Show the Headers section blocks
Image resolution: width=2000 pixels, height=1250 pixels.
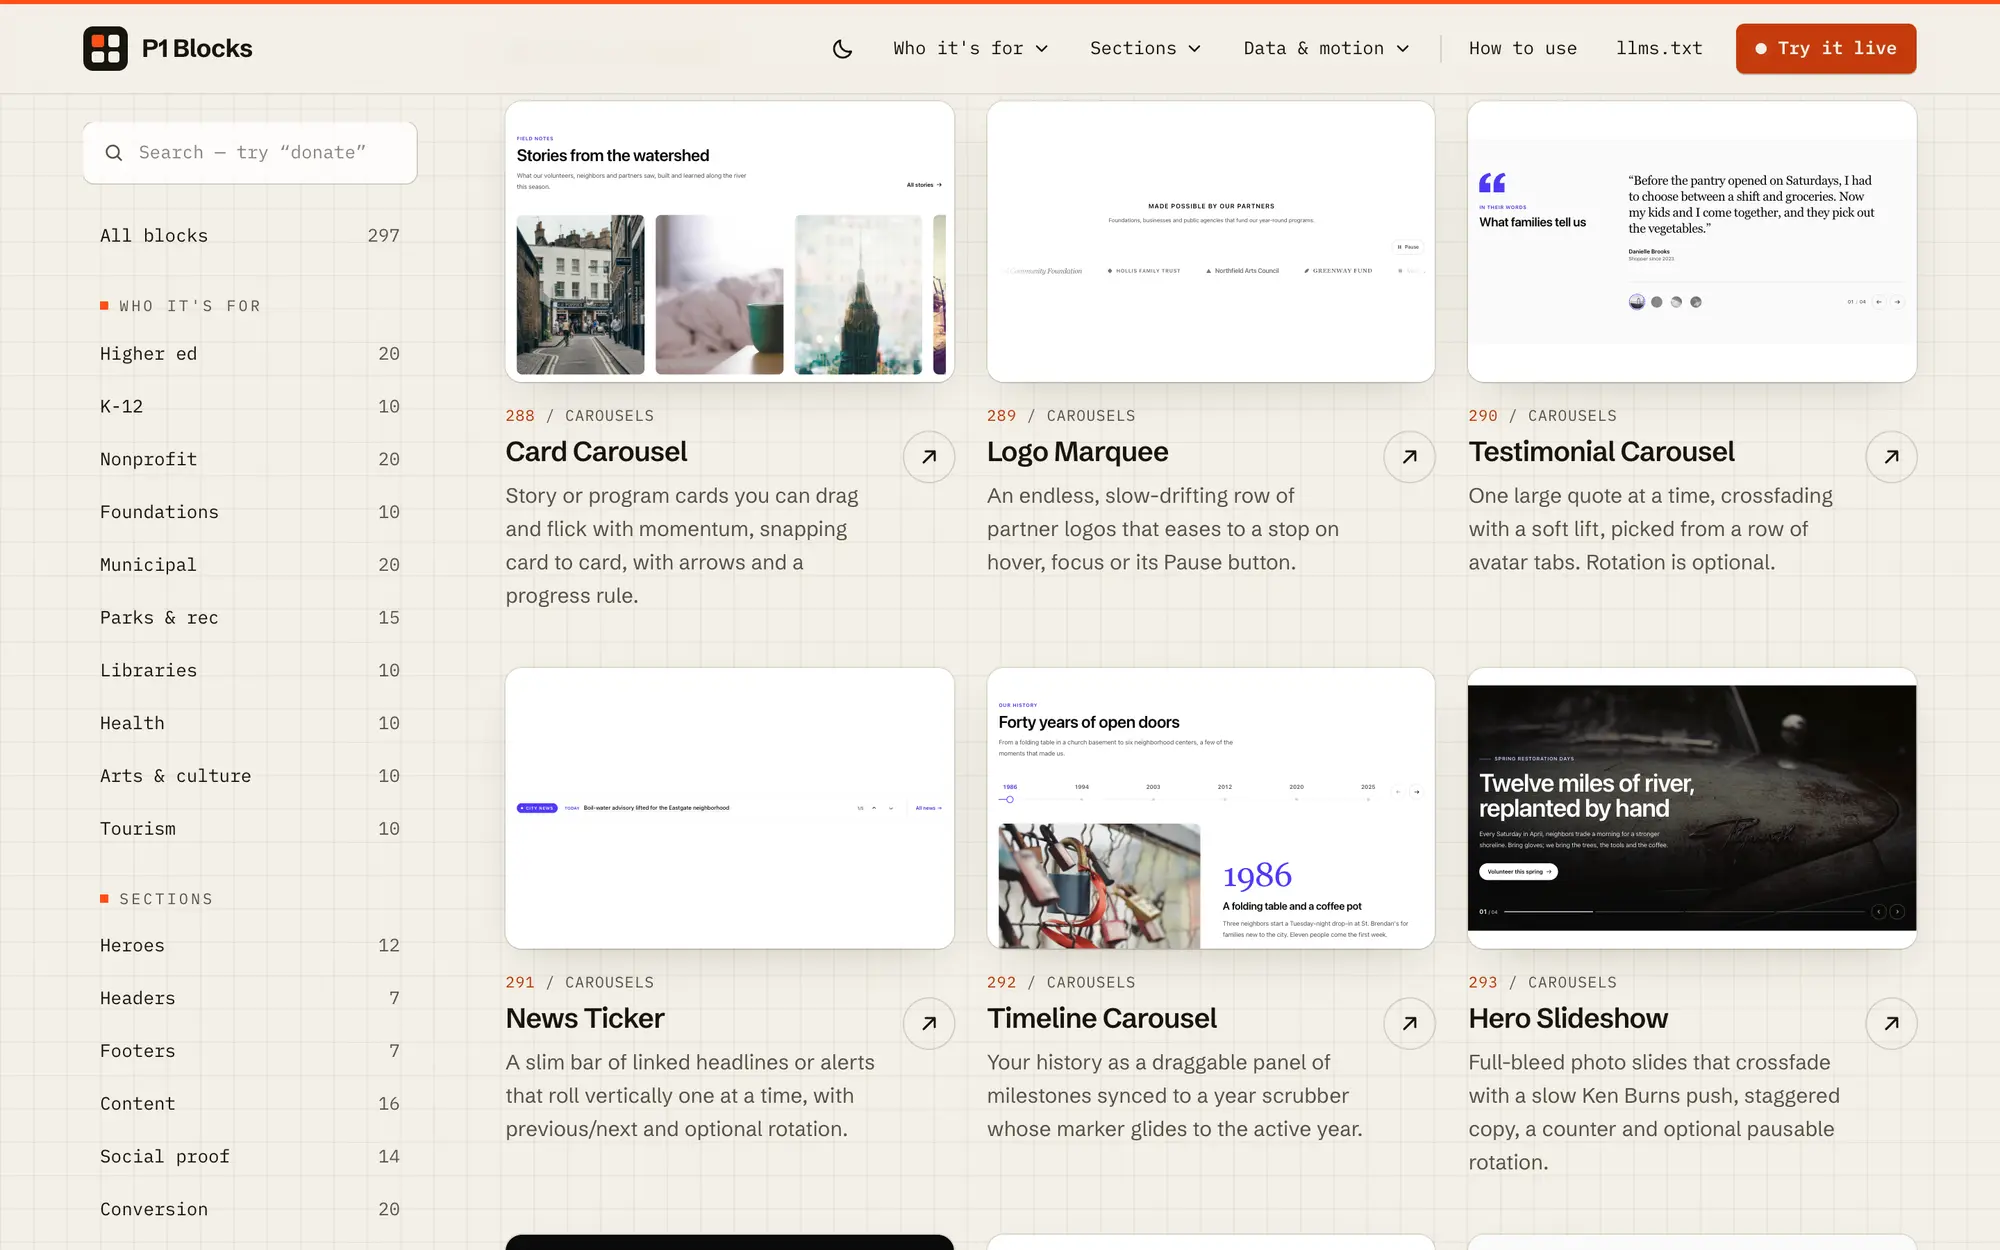[x=250, y=998]
